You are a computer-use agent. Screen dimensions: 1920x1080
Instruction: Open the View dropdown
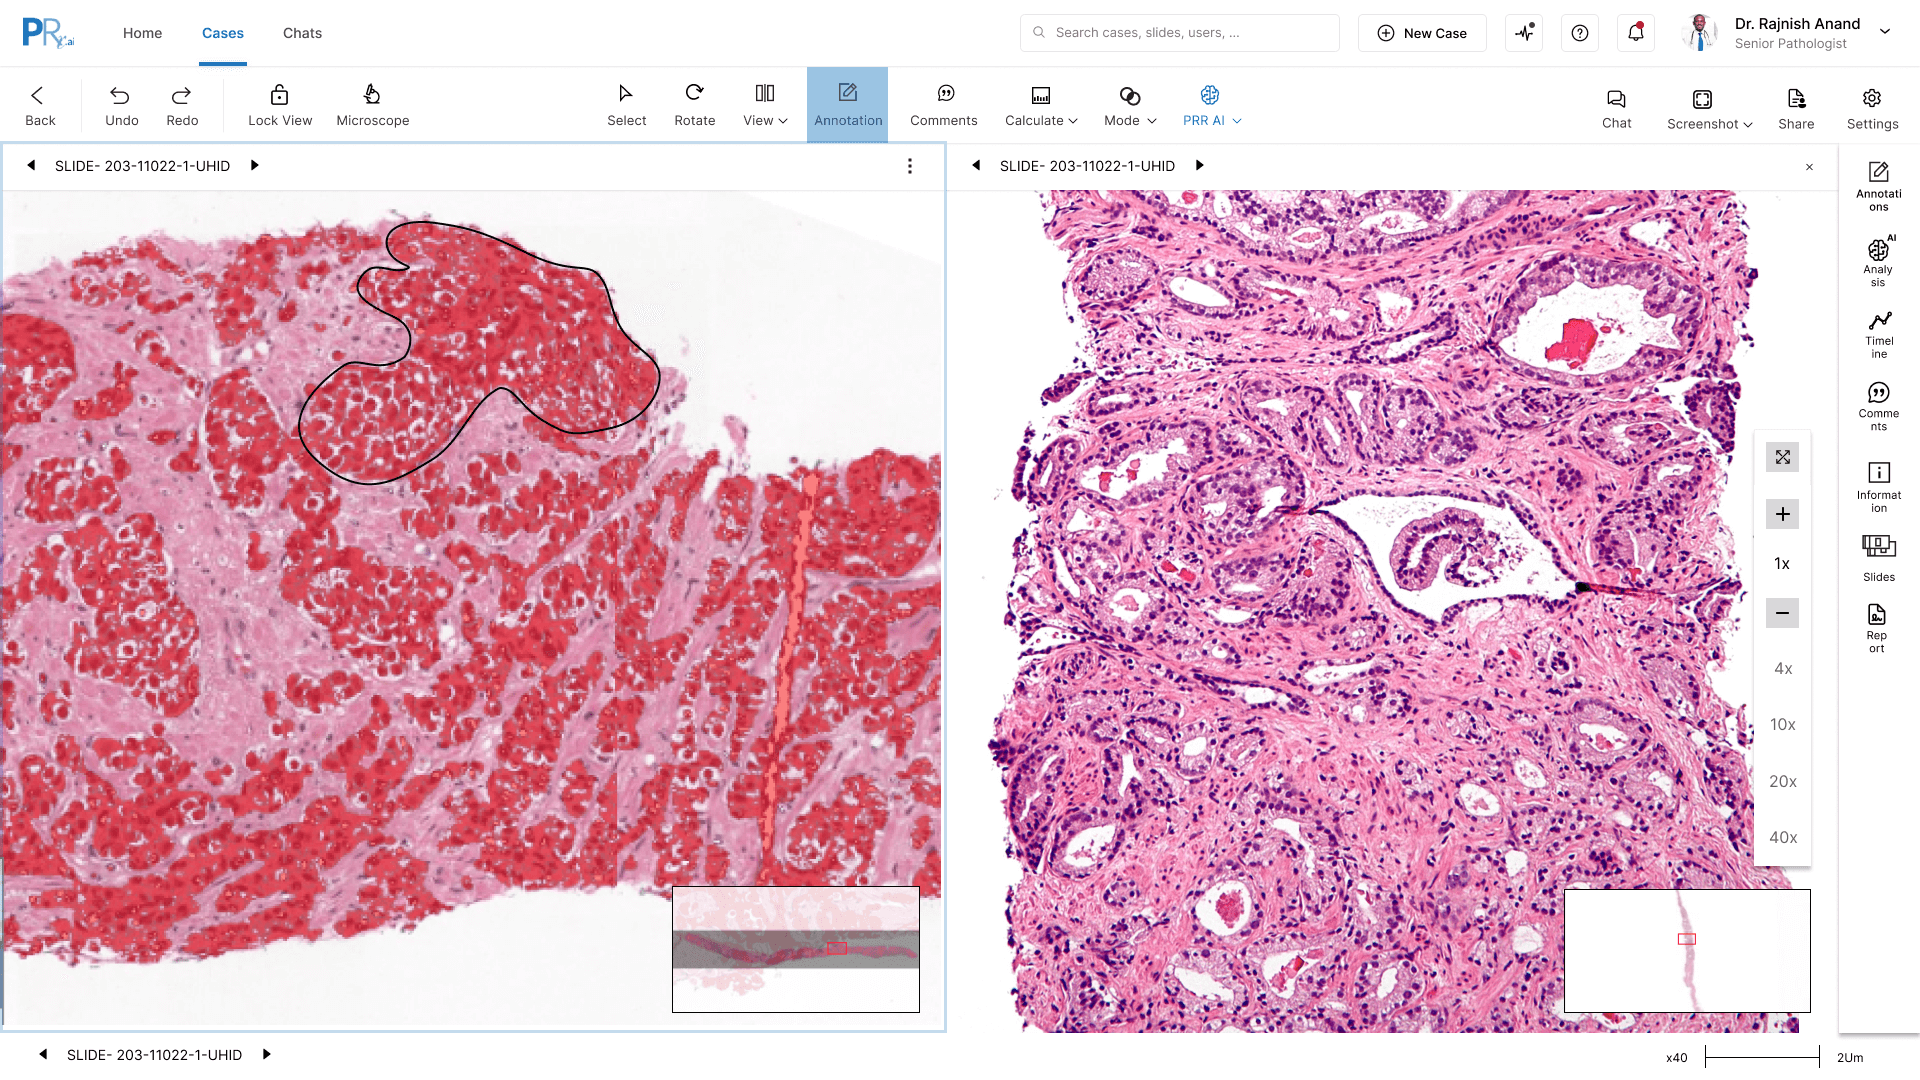(765, 105)
